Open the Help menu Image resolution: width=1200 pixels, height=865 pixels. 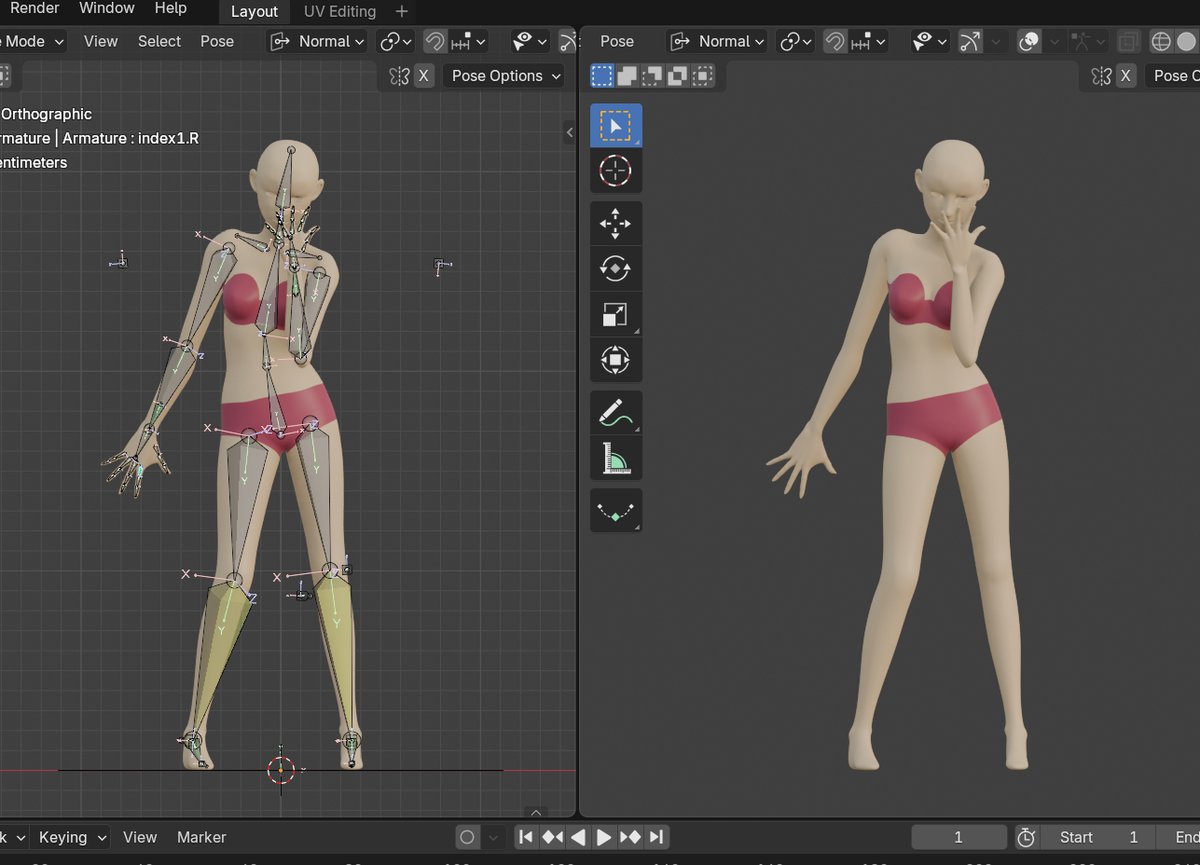pyautogui.click(x=171, y=8)
